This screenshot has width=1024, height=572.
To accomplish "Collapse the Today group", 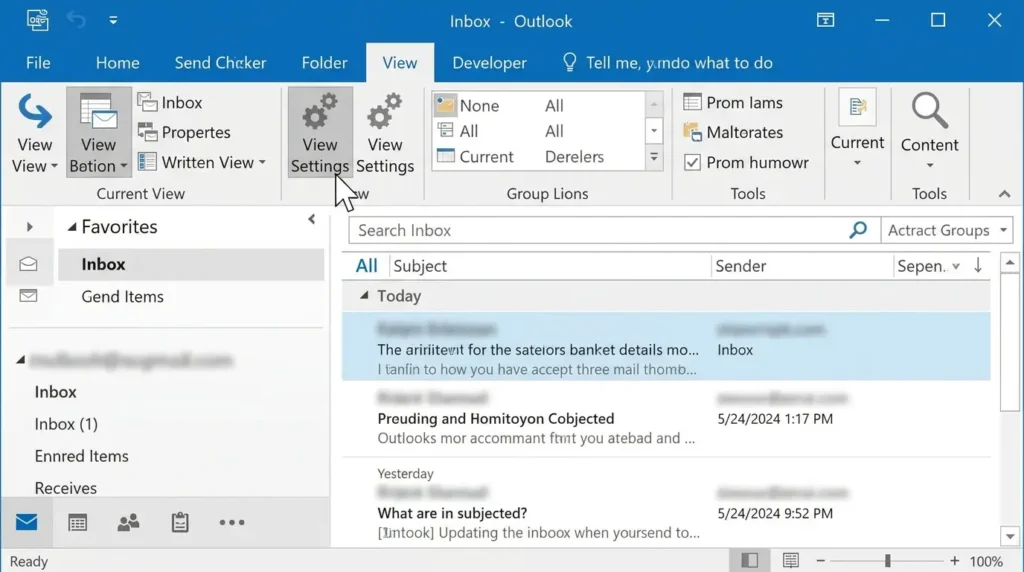I will click(364, 296).
